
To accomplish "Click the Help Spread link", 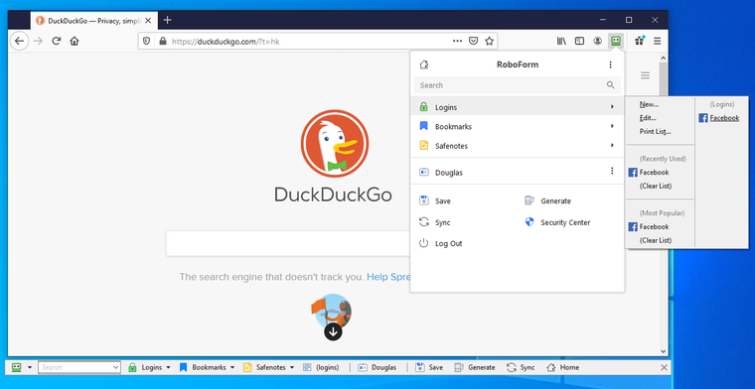I will [x=388, y=277].
